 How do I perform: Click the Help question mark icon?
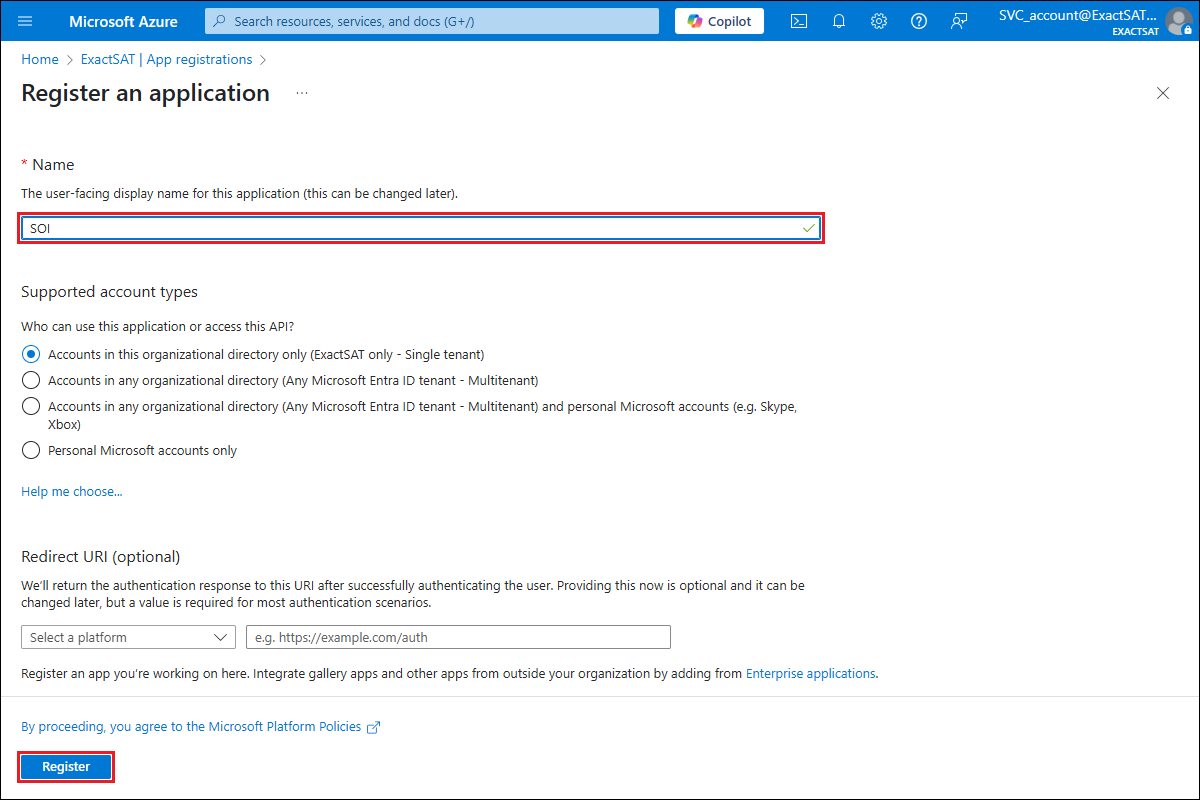tap(919, 21)
